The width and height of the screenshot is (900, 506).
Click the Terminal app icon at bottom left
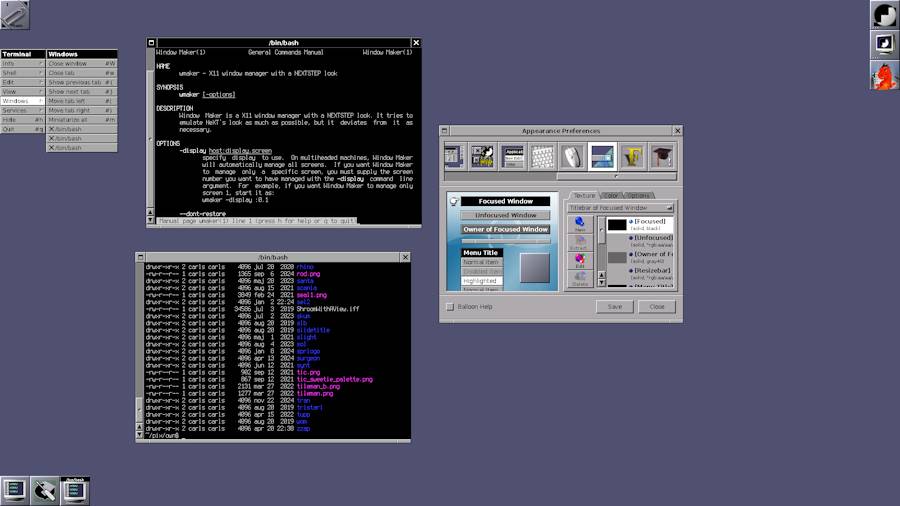(x=14, y=491)
